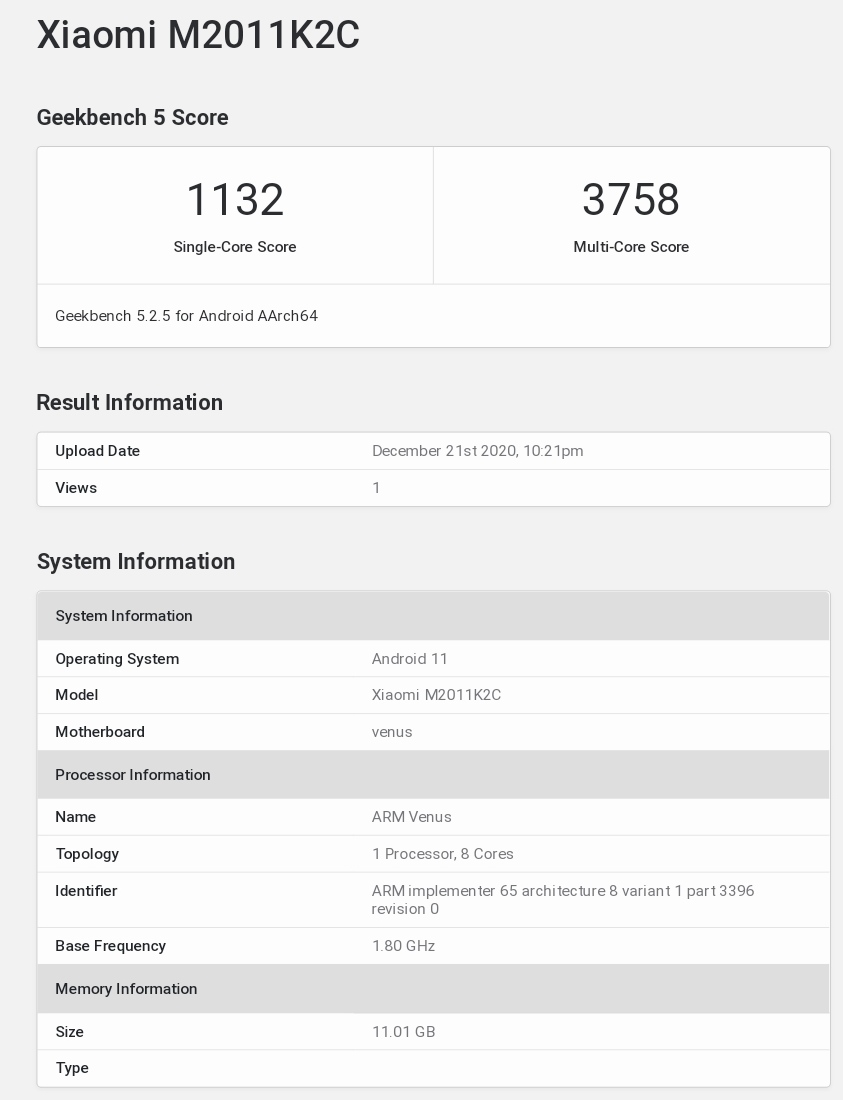Click the "Result Information" heading
The image size is (843, 1100).
tap(130, 402)
